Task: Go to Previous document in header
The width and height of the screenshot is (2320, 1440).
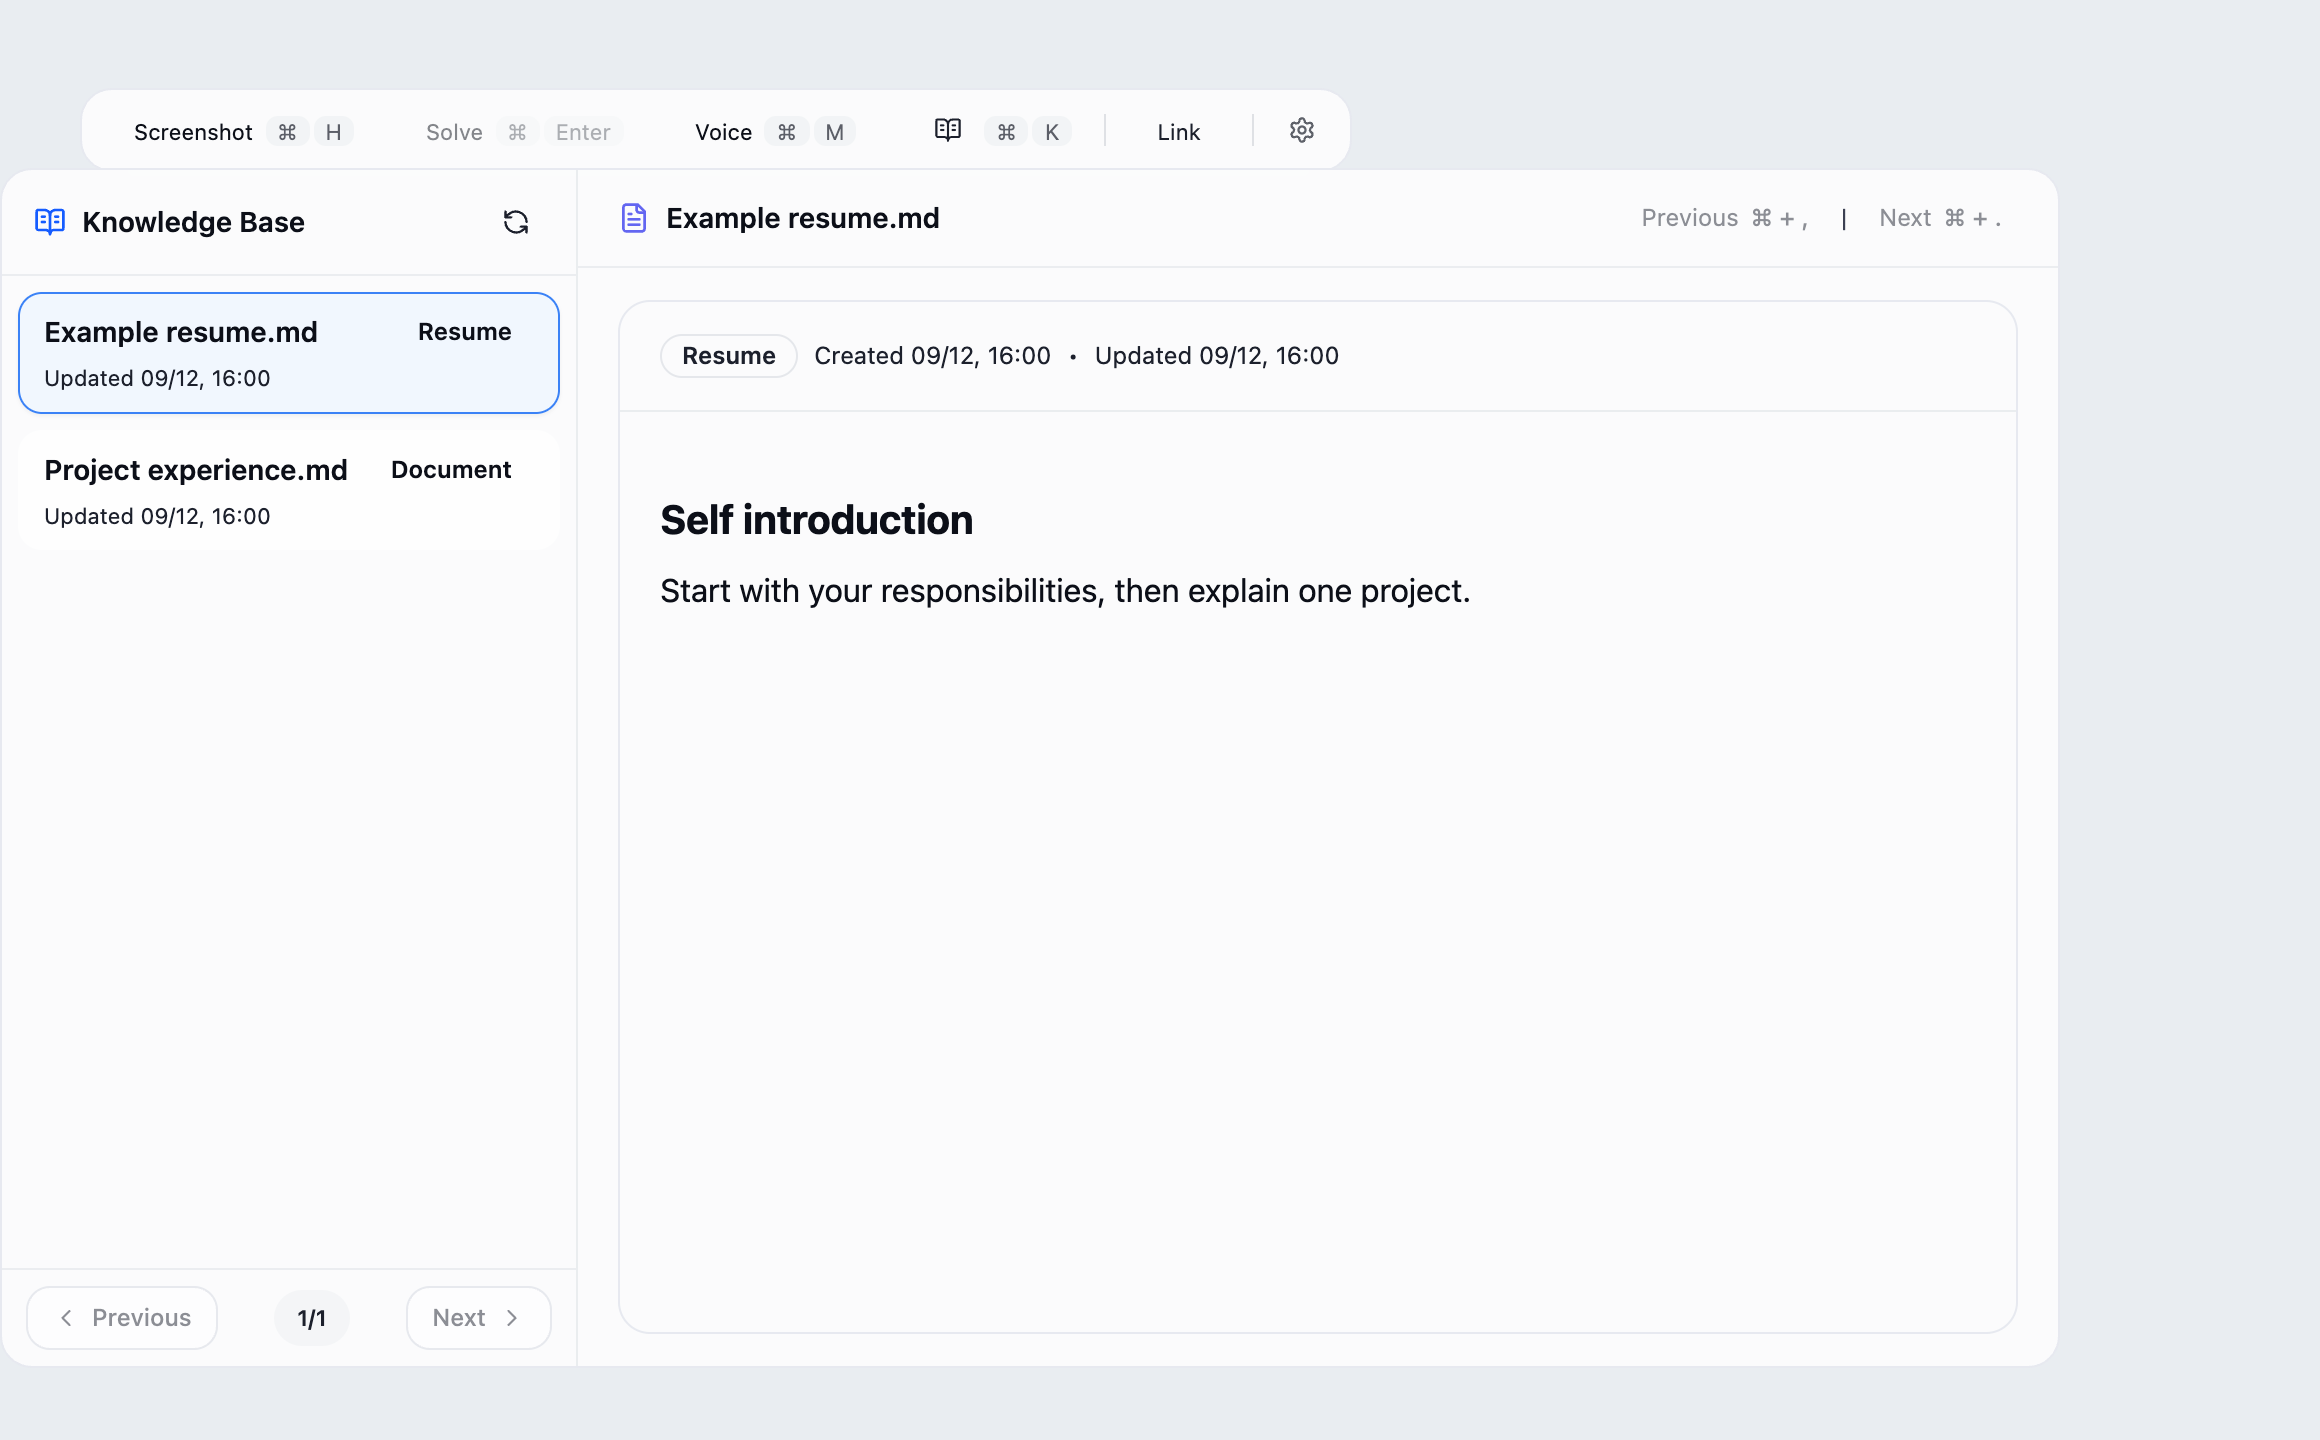Action: click(x=1725, y=218)
